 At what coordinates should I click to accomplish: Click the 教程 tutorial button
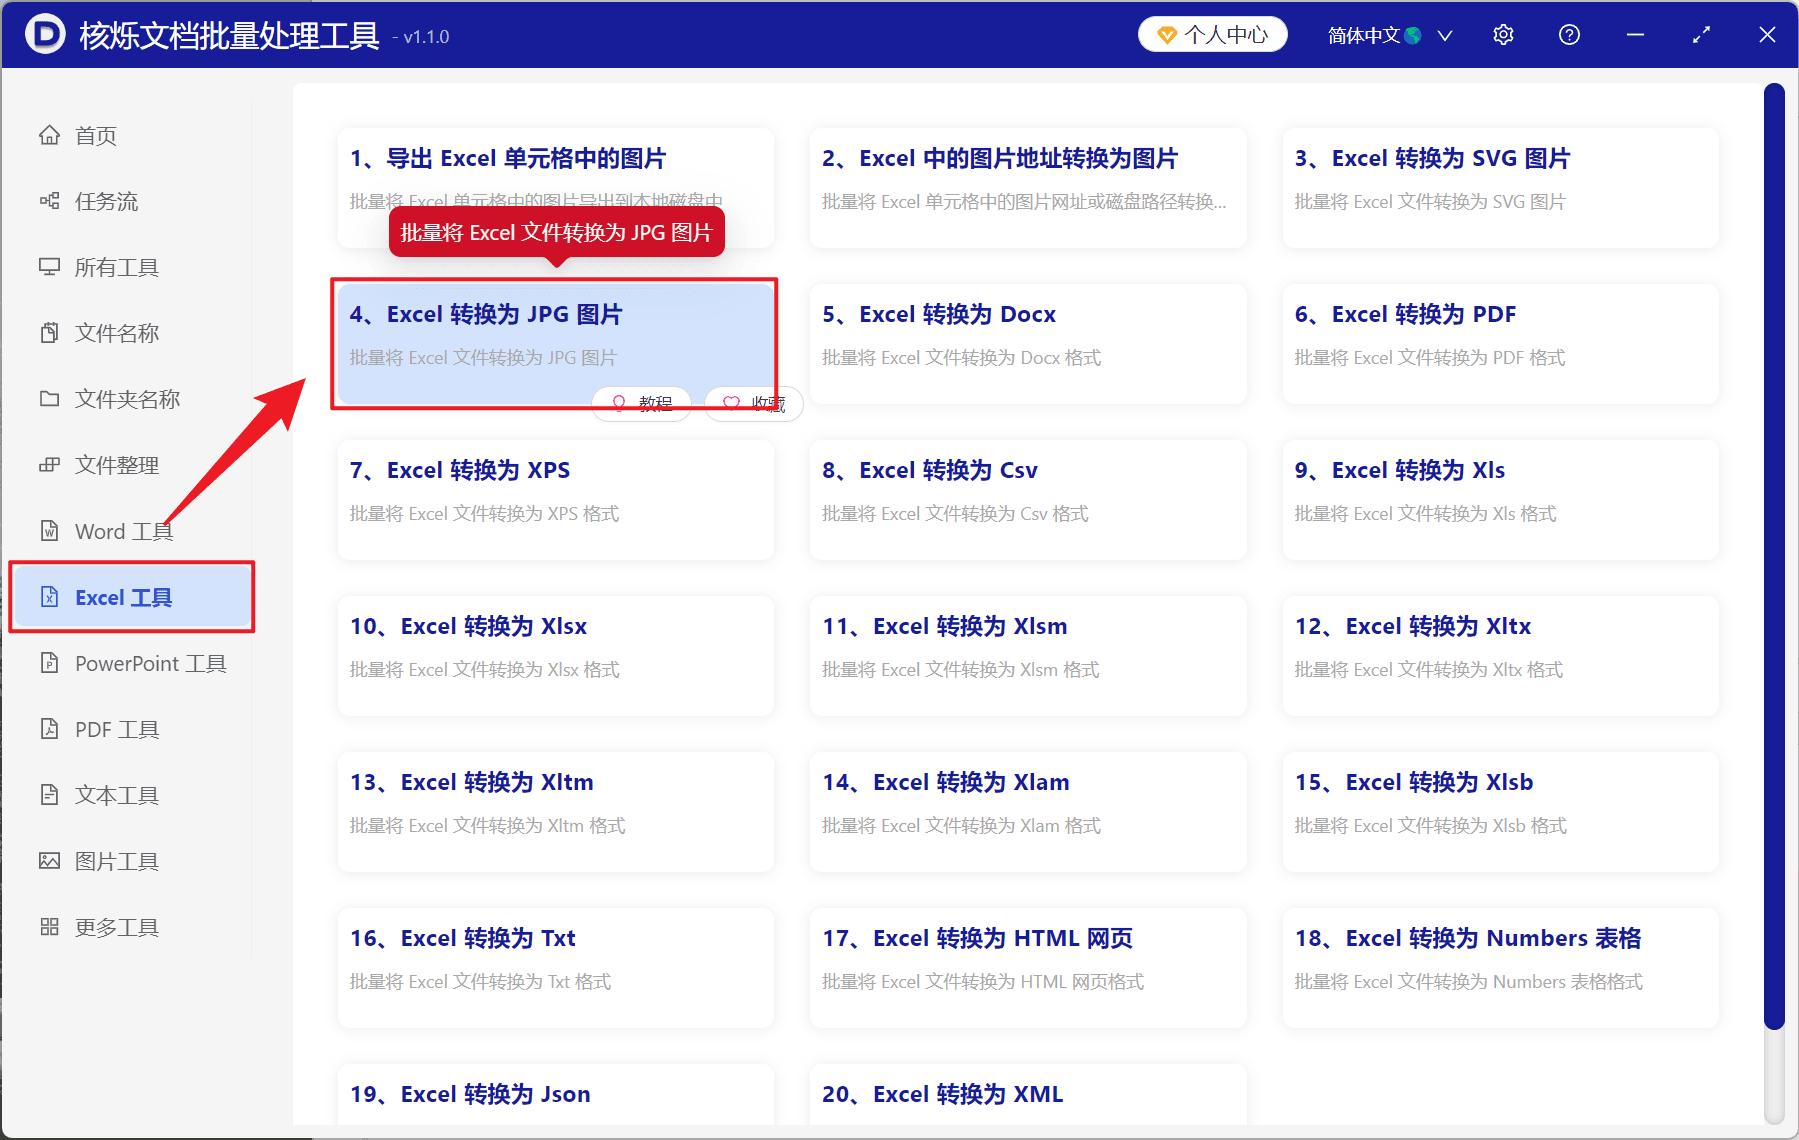point(641,403)
